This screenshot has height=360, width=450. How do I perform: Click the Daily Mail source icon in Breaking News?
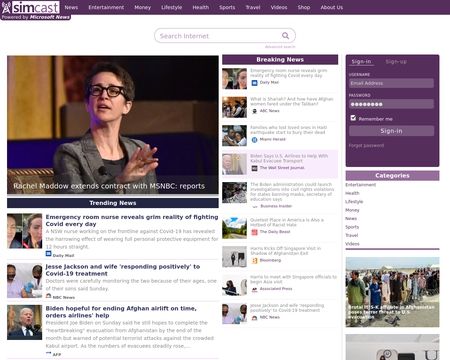click(x=254, y=83)
